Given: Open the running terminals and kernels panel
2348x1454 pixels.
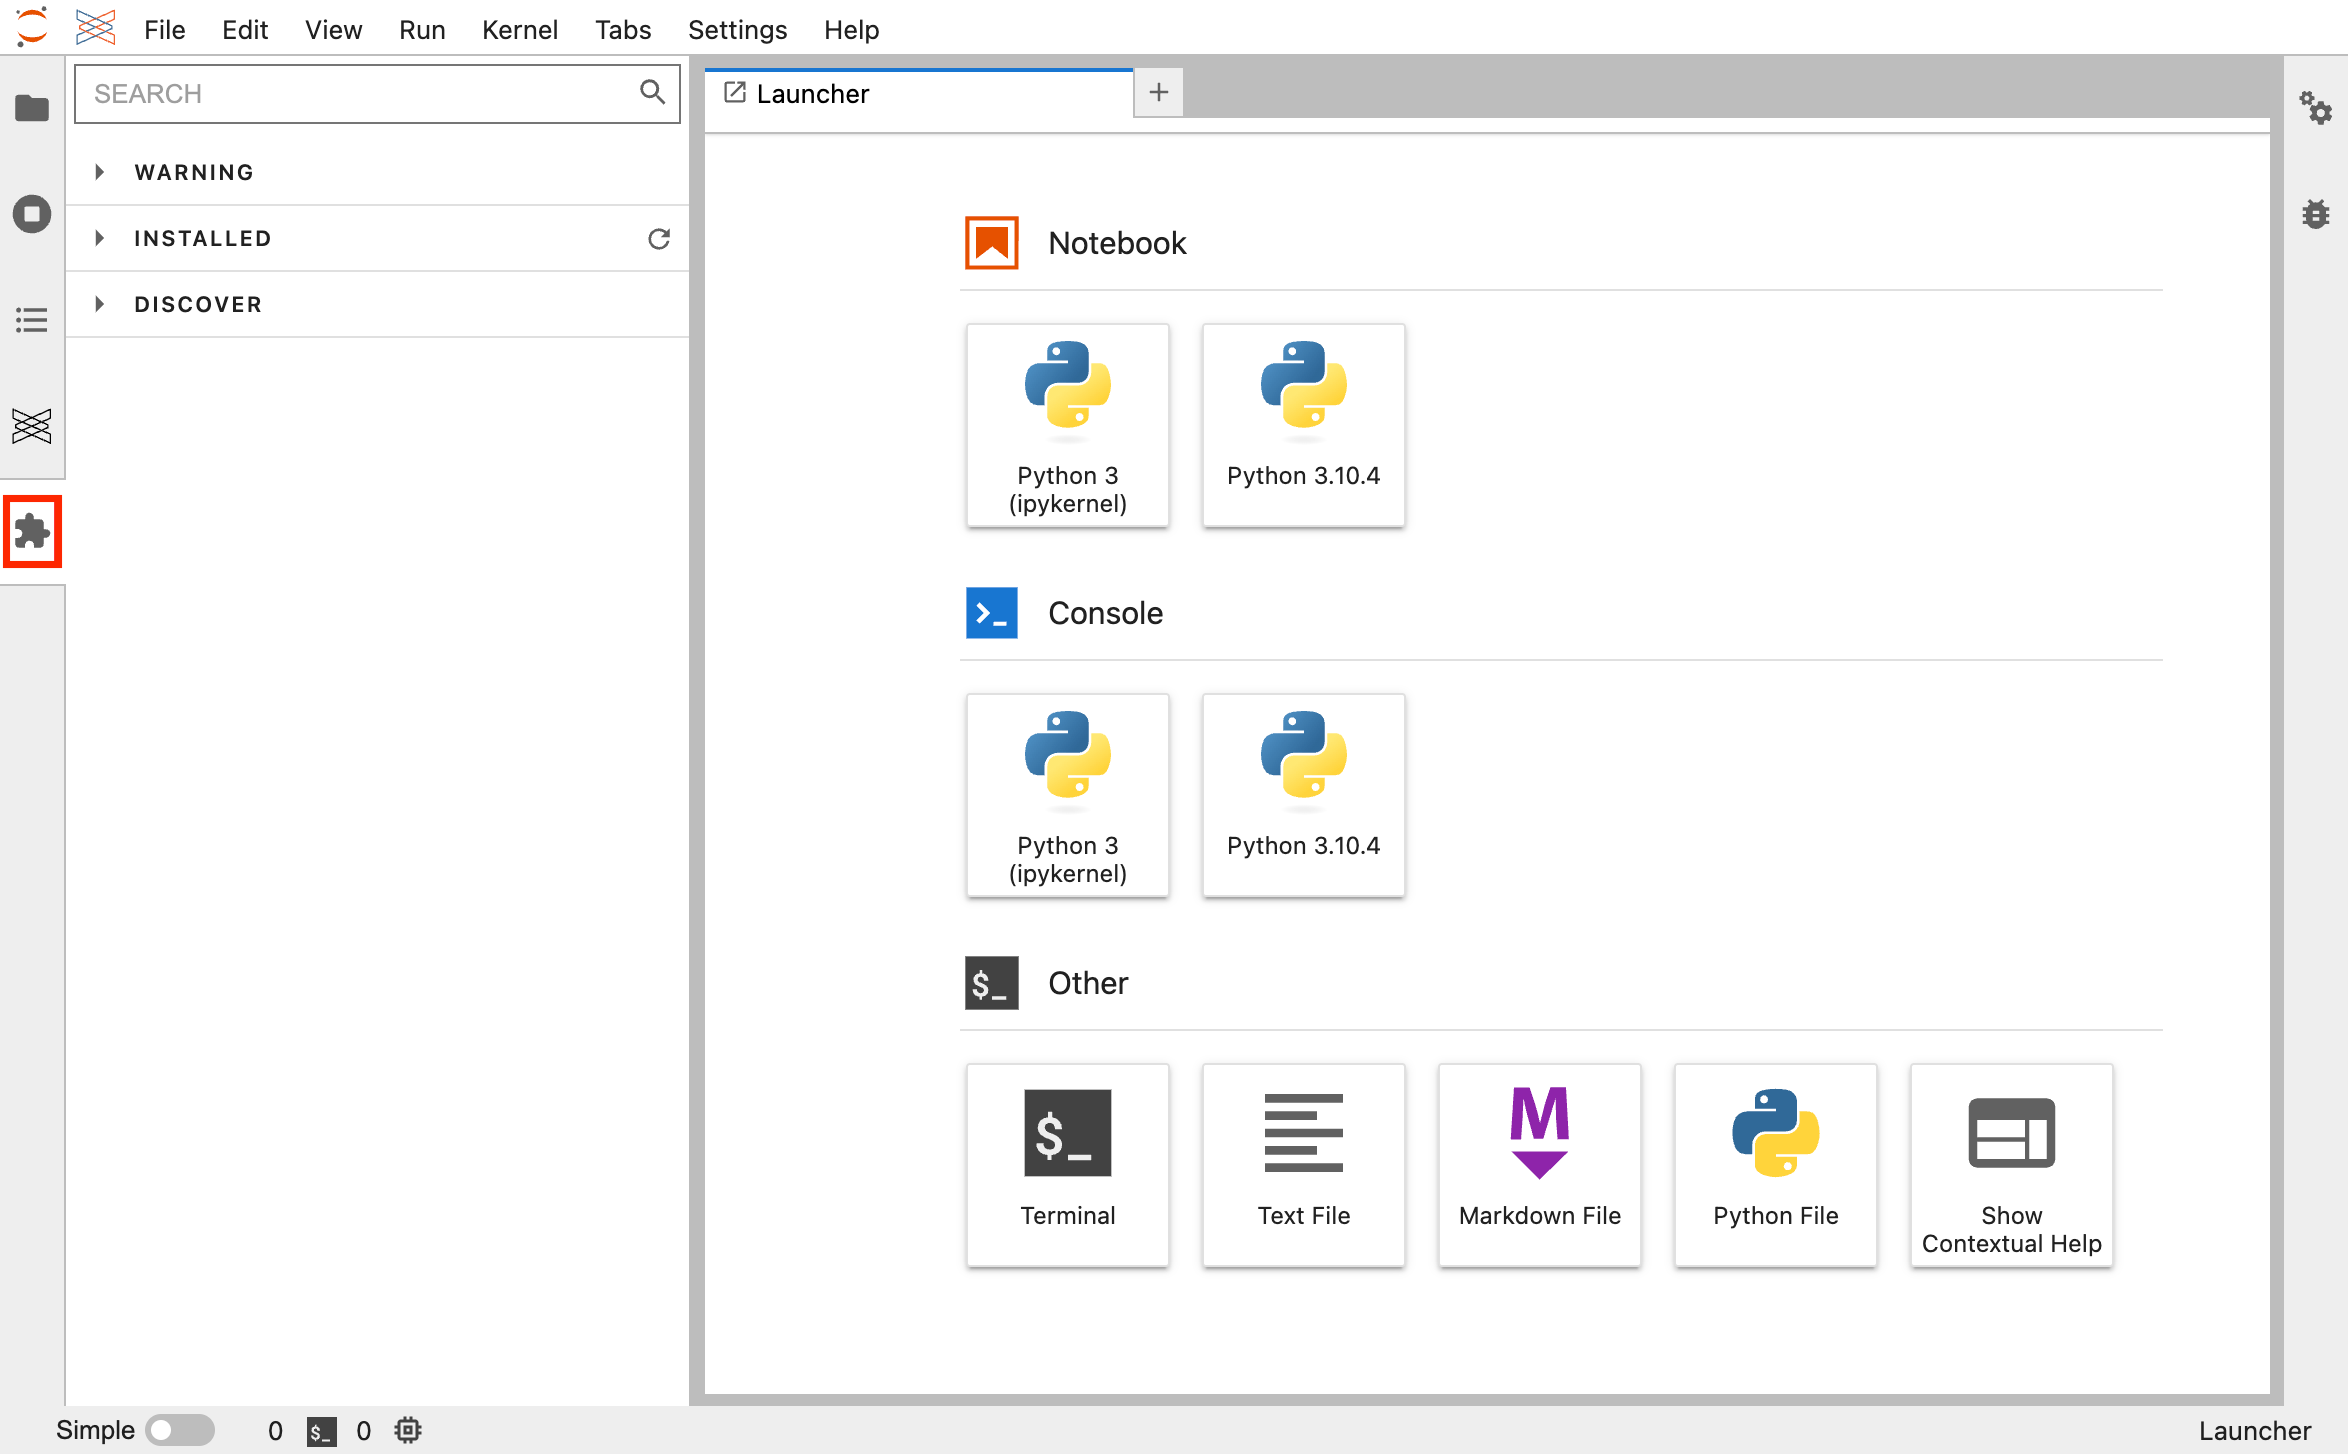Looking at the screenshot, I should [x=31, y=213].
